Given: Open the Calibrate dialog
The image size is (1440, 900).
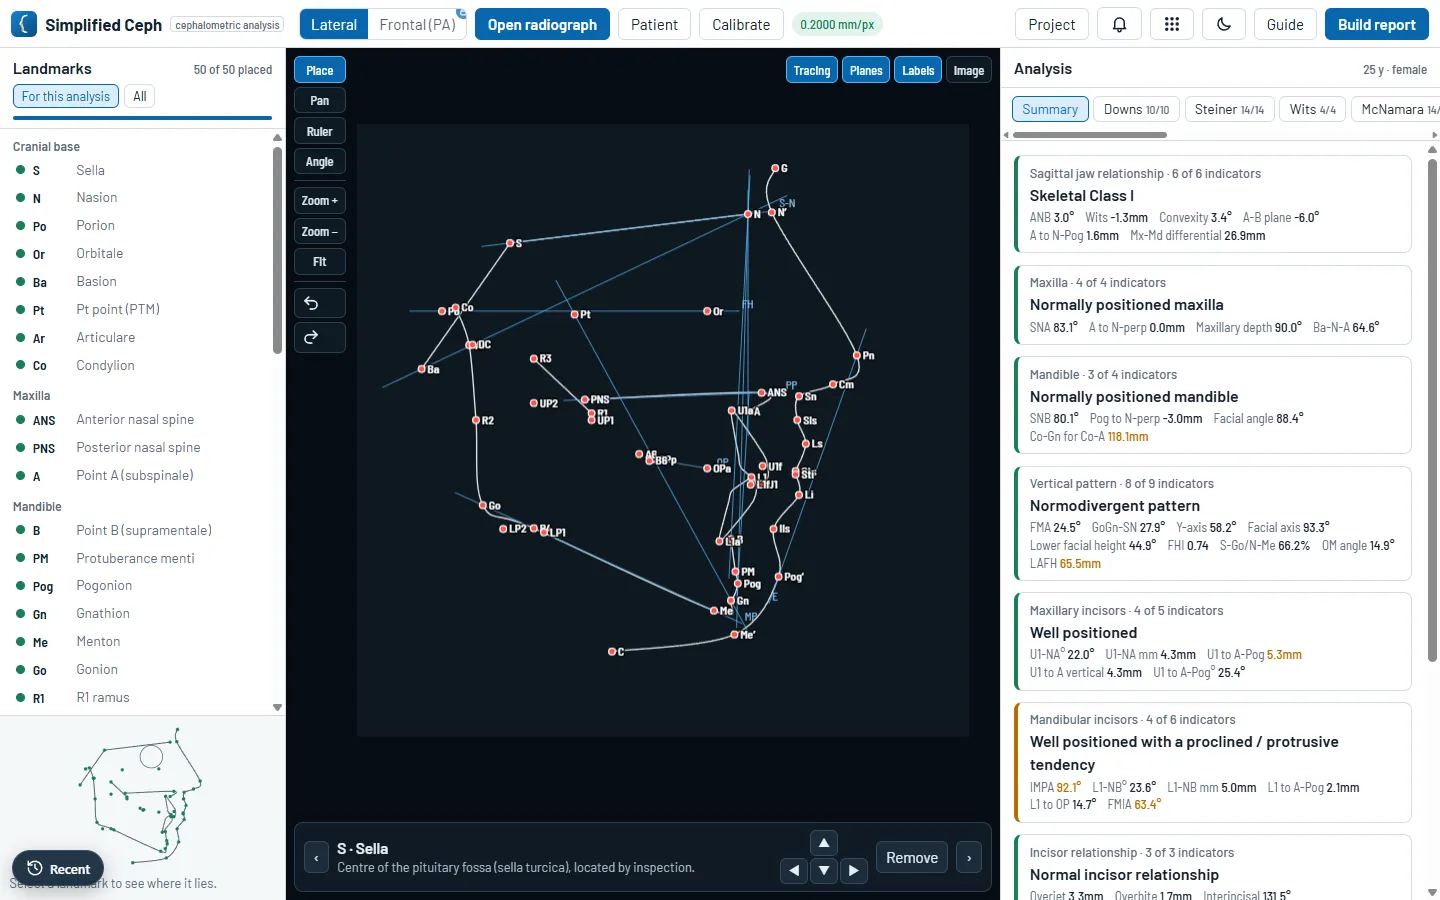Looking at the screenshot, I should pyautogui.click(x=741, y=24).
